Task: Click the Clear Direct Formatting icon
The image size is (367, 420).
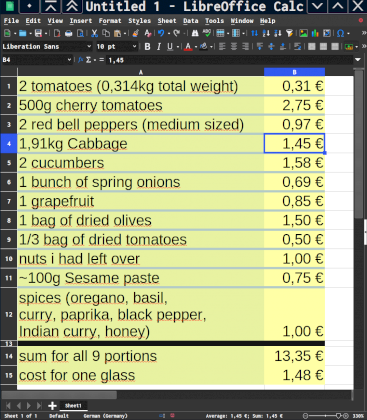Action: (x=148, y=33)
